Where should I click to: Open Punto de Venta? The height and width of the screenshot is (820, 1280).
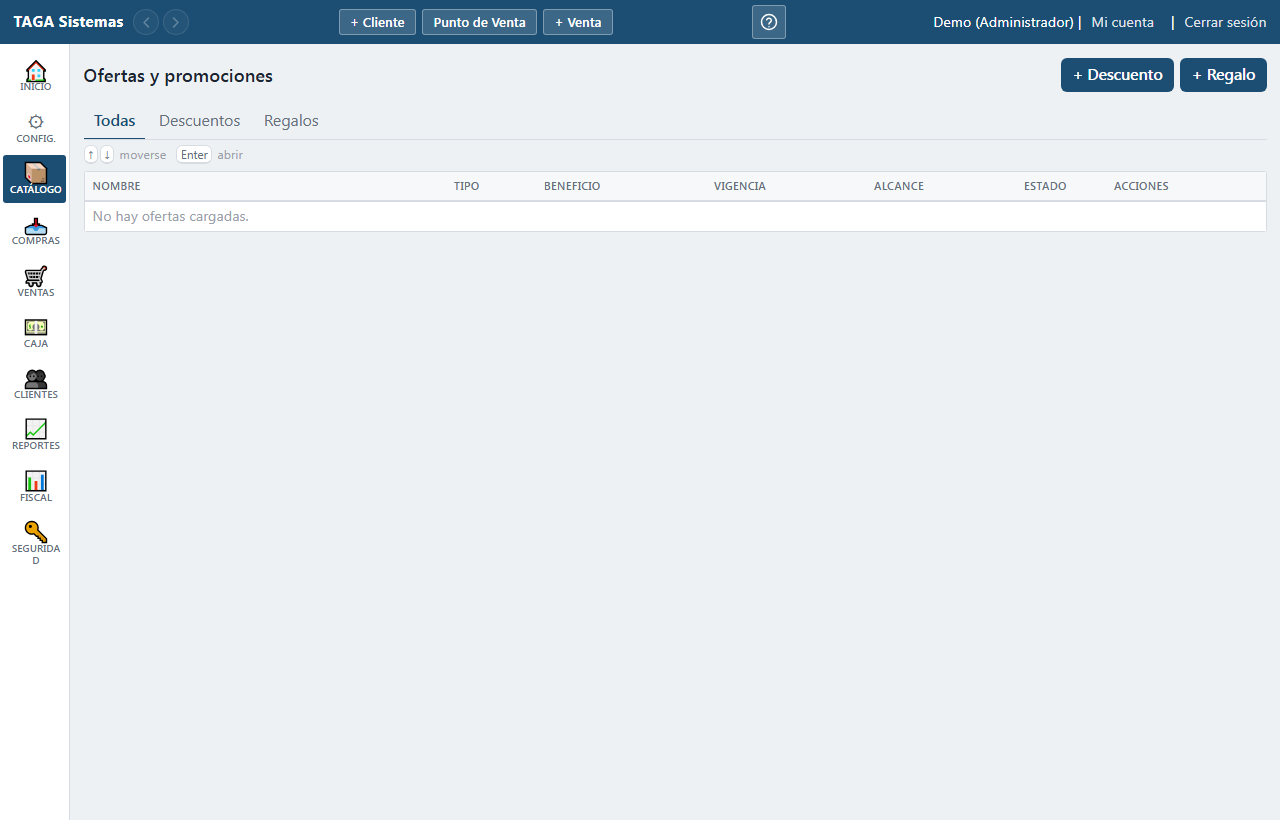(479, 22)
